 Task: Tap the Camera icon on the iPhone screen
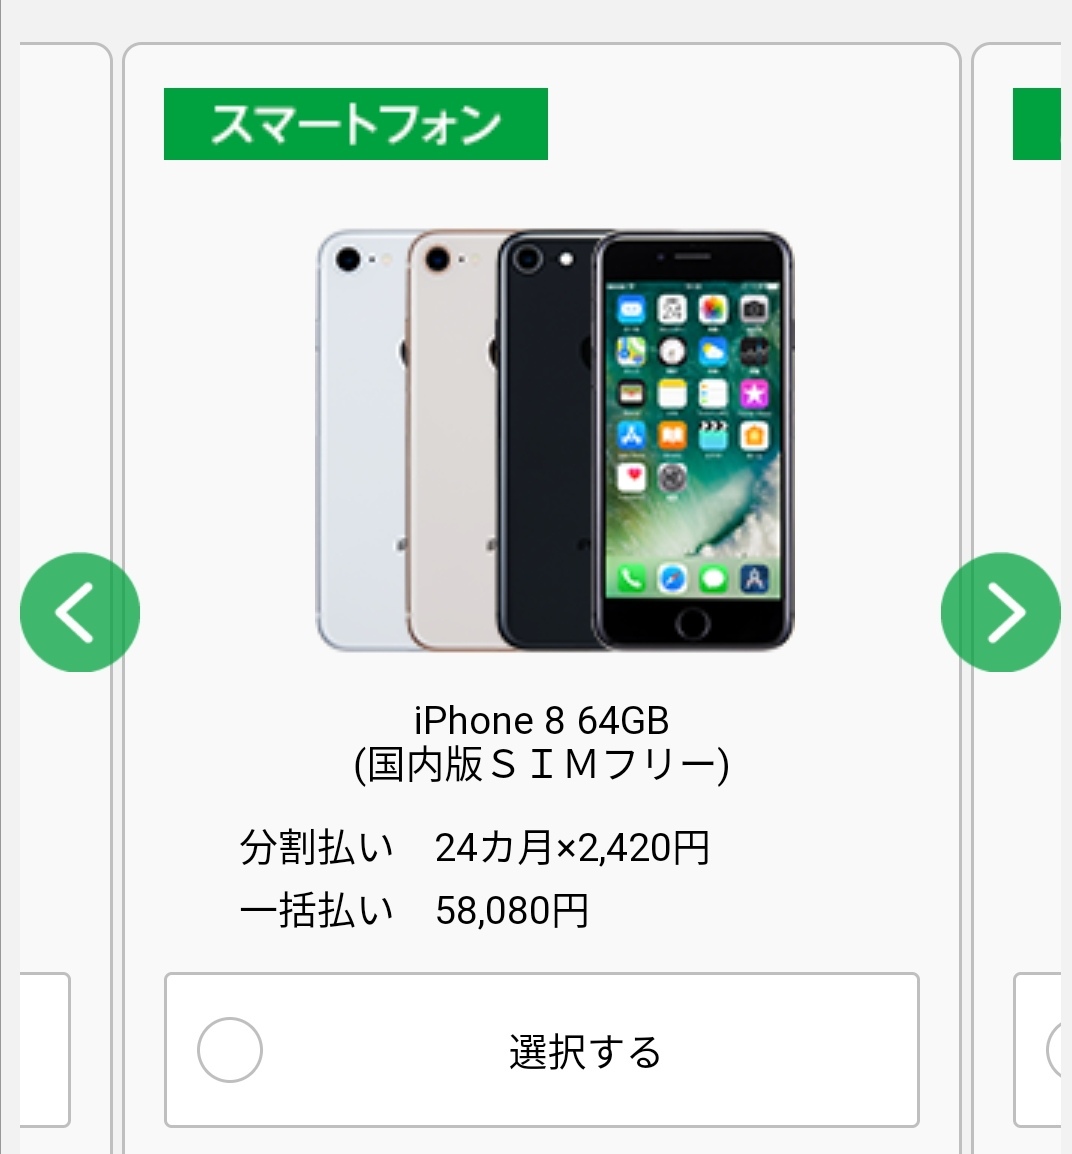(753, 310)
